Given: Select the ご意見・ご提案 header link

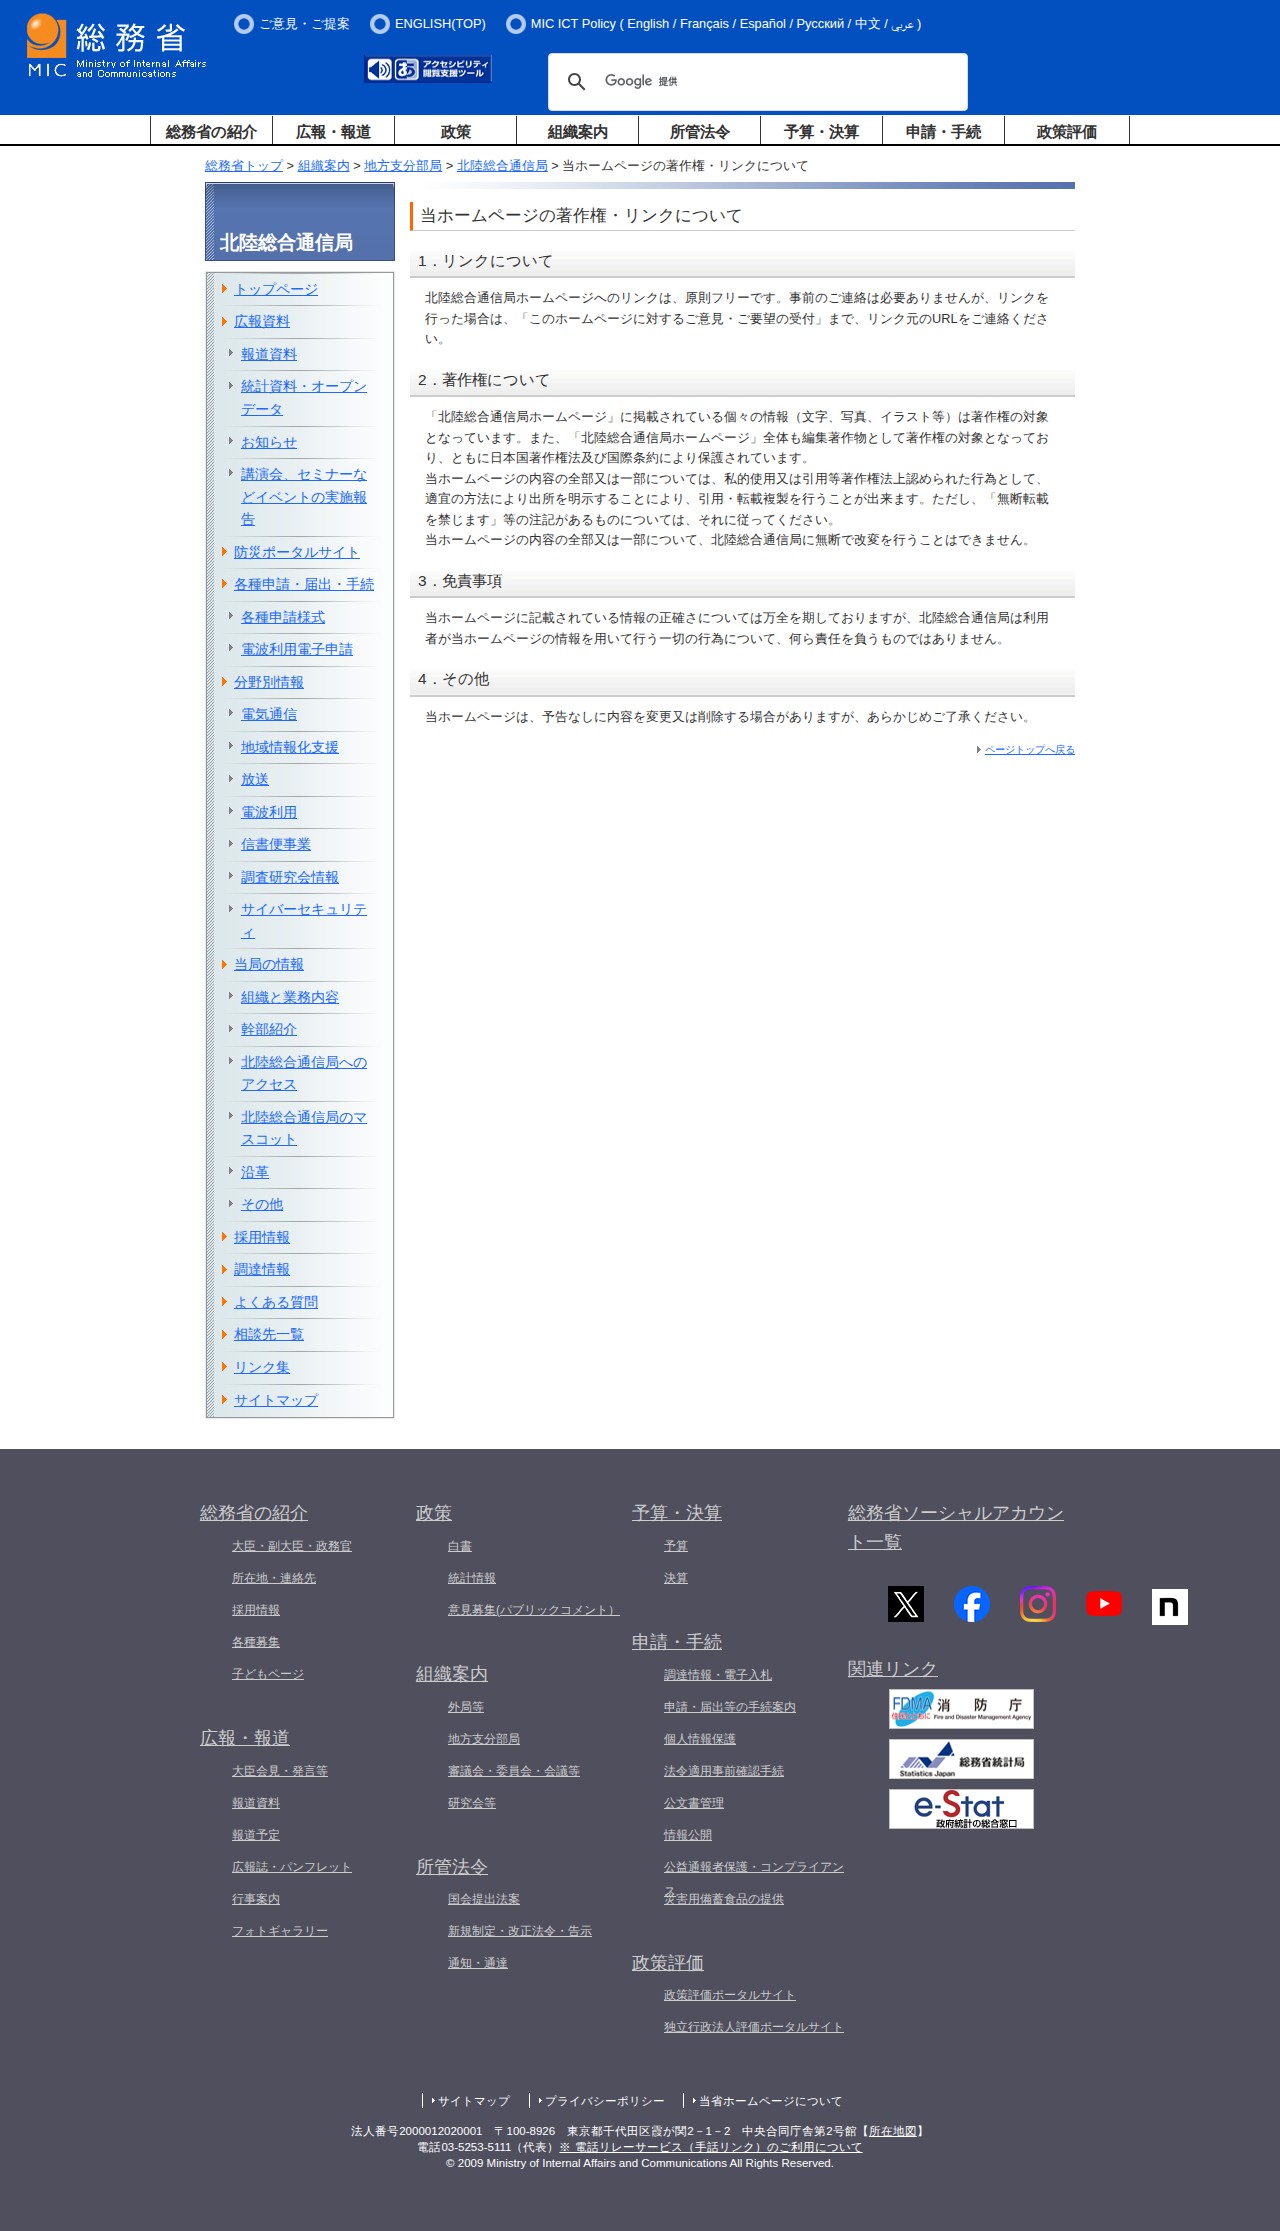Looking at the screenshot, I should pos(292,24).
